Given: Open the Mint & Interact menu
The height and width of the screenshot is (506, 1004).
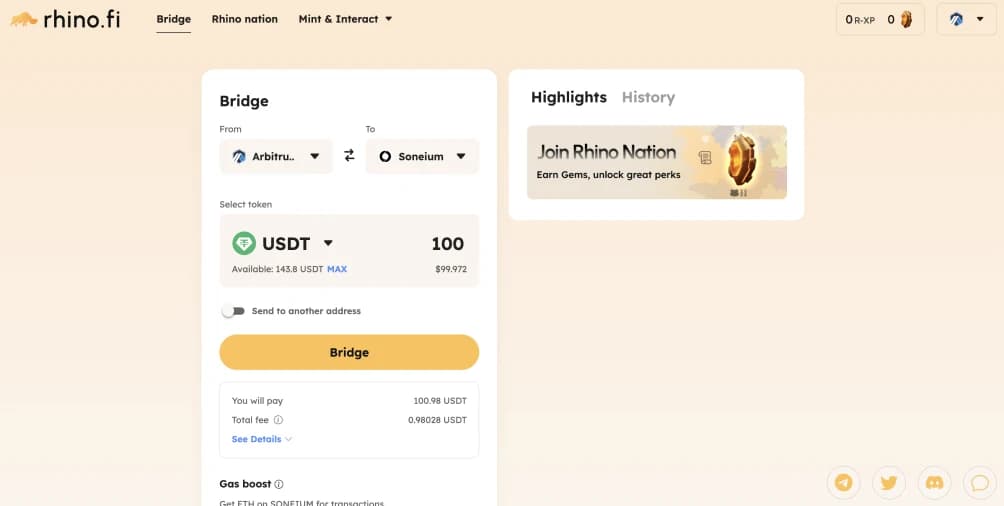Looking at the screenshot, I should (345, 19).
